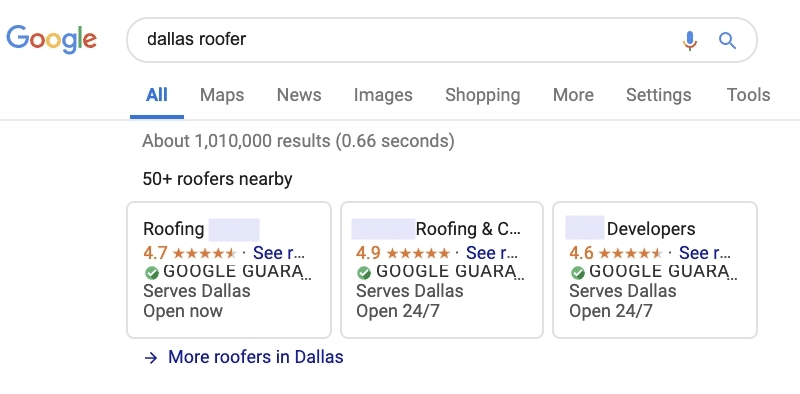Click green Google Guaranteed badge on first card

click(152, 273)
